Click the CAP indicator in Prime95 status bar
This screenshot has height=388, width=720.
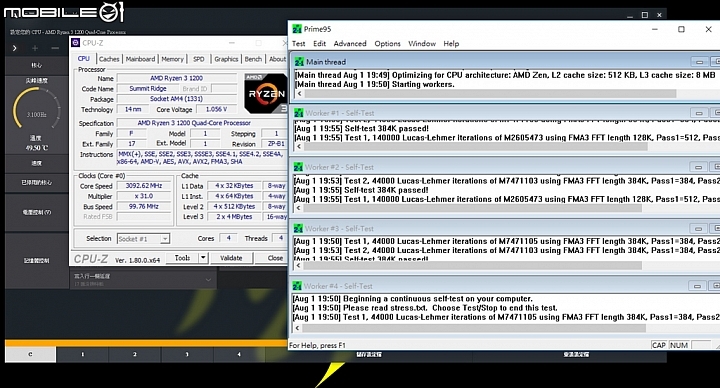(658, 345)
